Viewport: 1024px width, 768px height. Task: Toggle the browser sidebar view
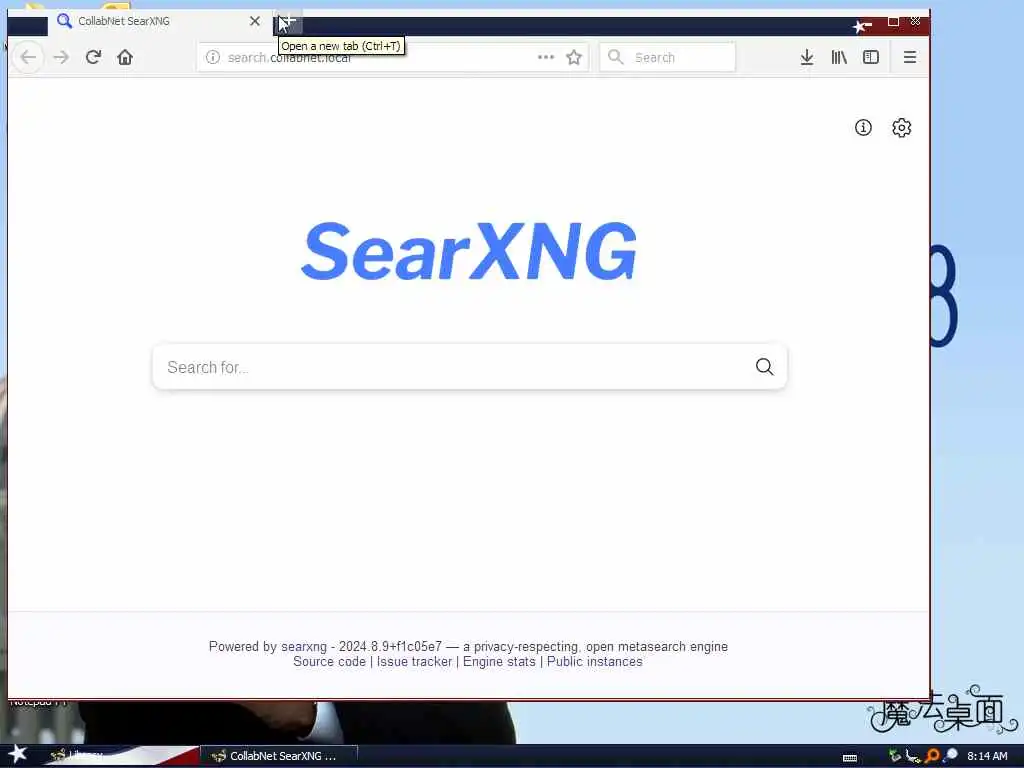[x=871, y=57]
